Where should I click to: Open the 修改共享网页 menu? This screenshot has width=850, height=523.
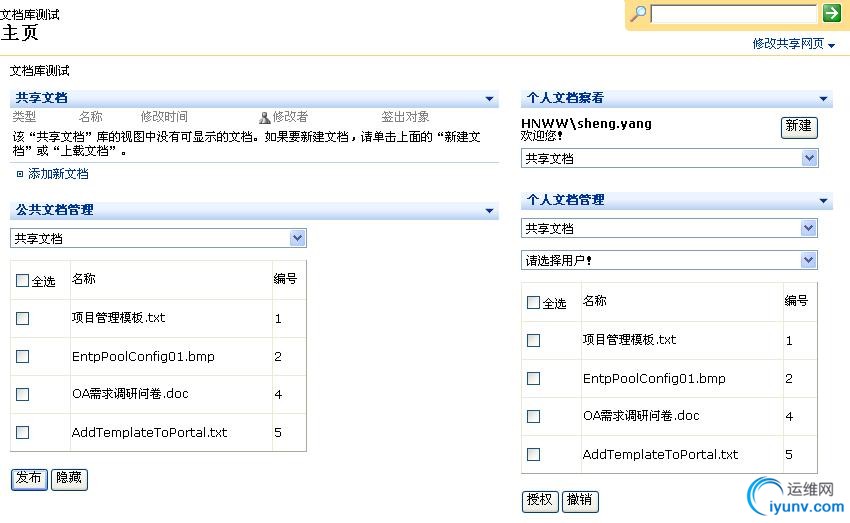click(x=793, y=43)
